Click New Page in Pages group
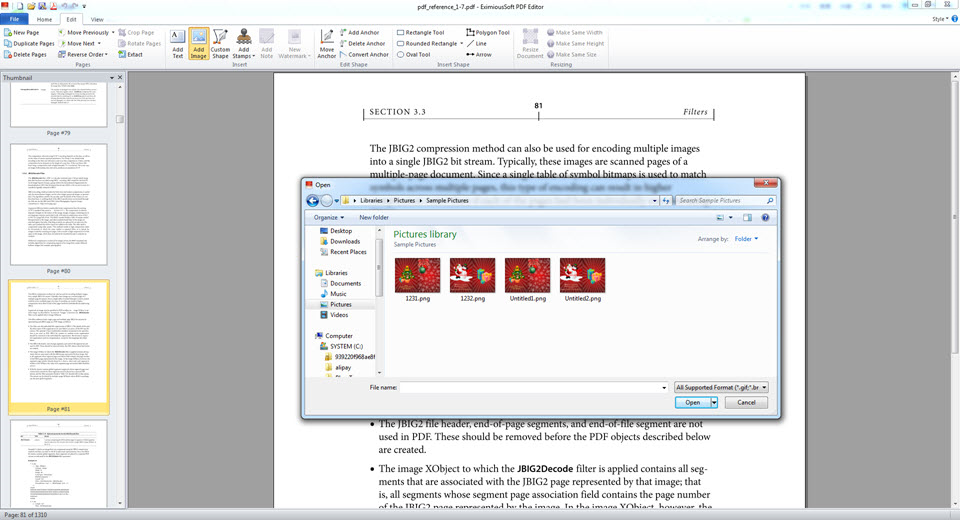 21,32
